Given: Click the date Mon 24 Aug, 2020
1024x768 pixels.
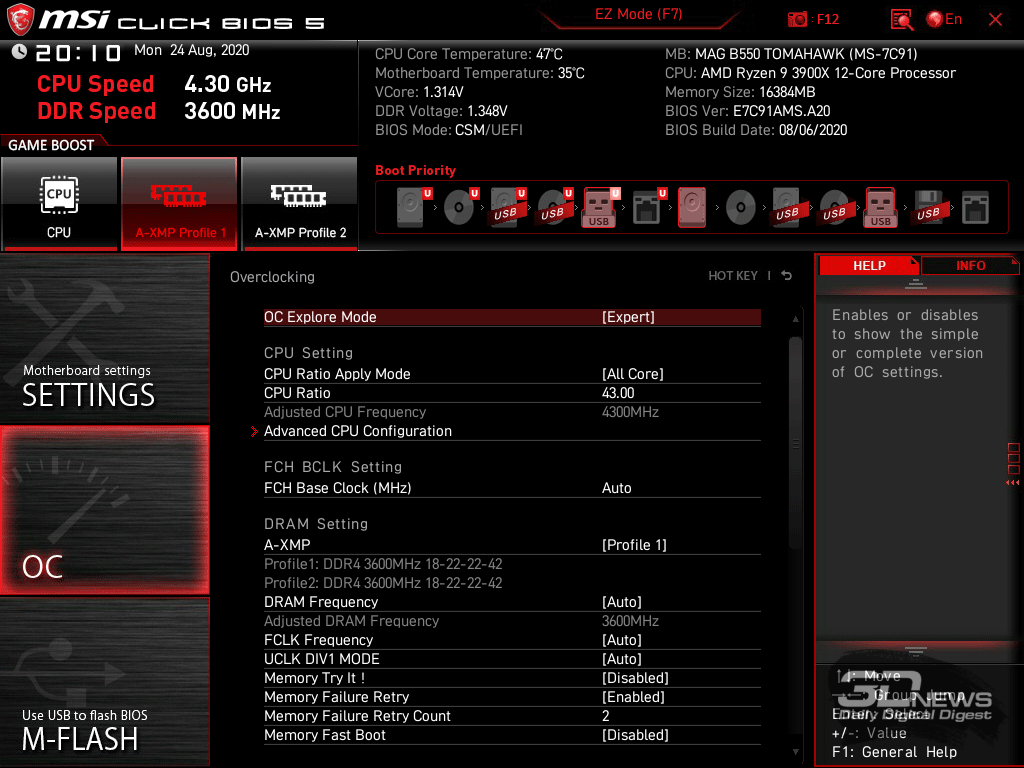Looking at the screenshot, I should tap(192, 50).
